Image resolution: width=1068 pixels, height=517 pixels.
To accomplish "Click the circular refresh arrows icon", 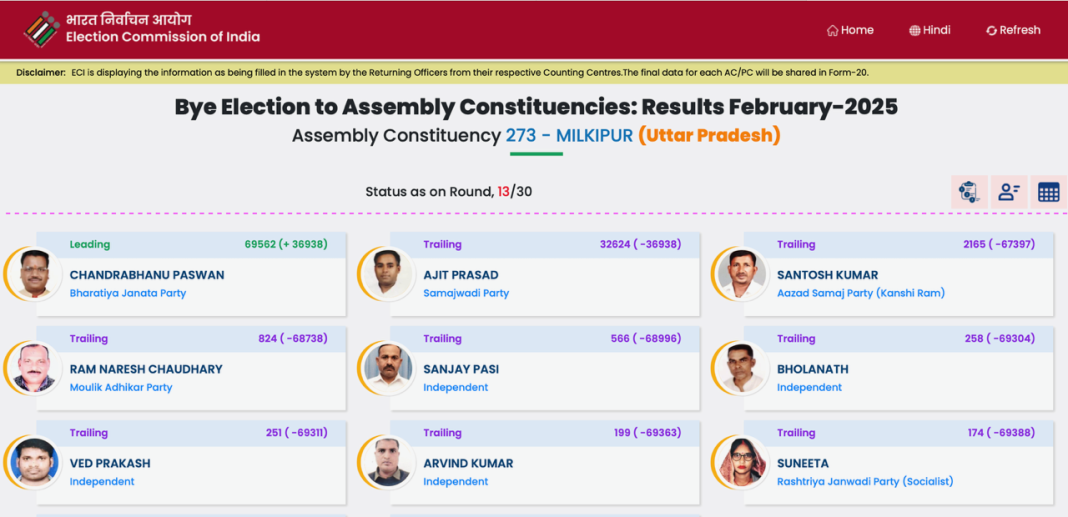I will click(x=992, y=31).
